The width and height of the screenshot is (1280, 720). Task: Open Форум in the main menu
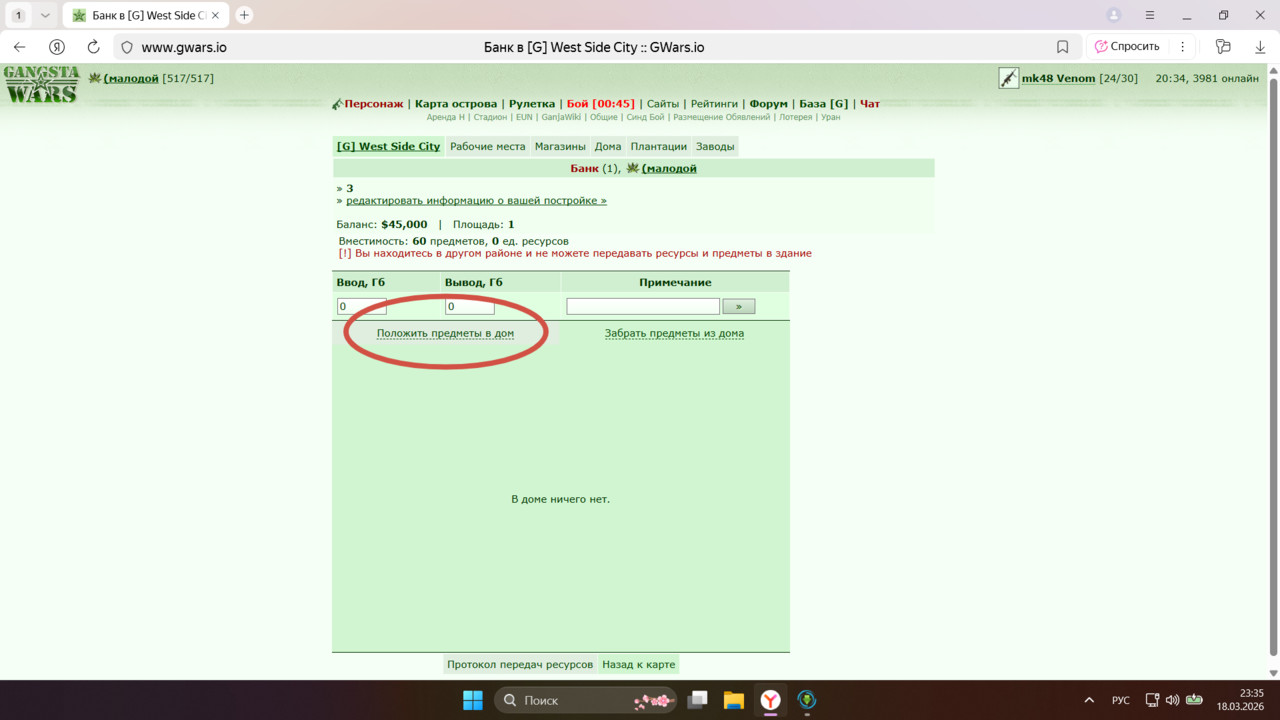pyautogui.click(x=769, y=104)
